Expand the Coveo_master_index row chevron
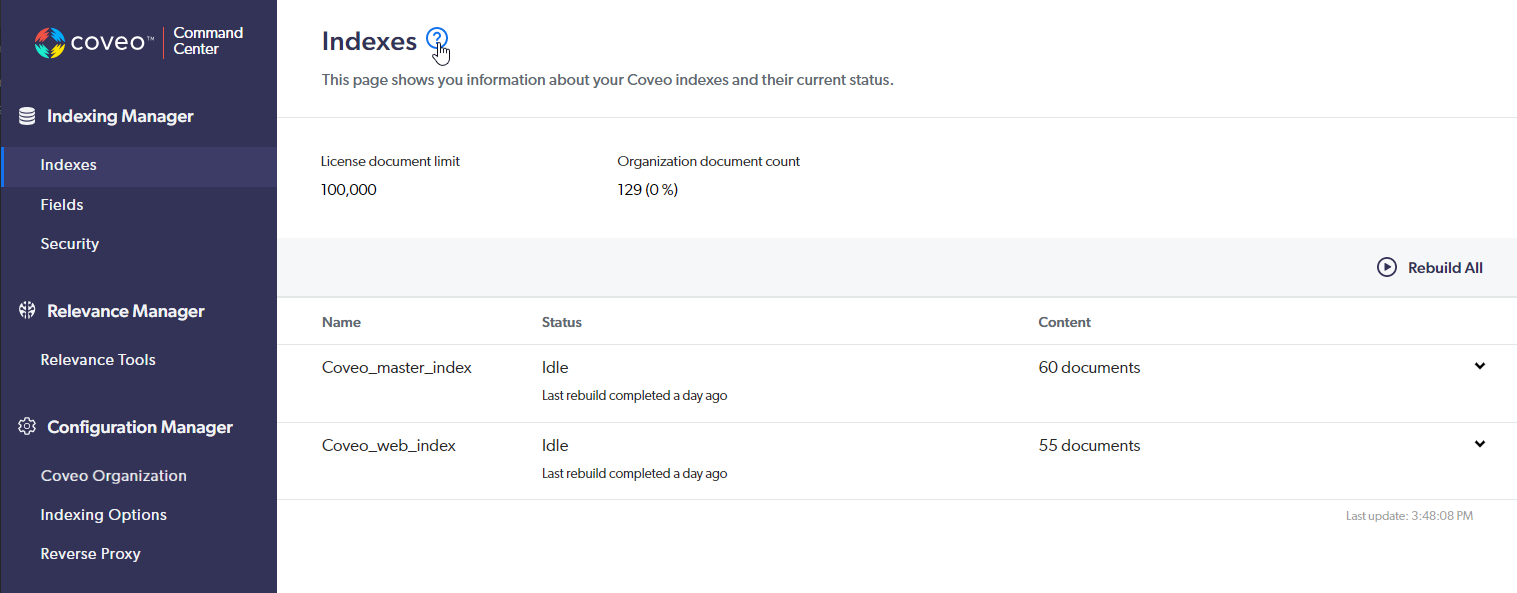 pos(1480,366)
